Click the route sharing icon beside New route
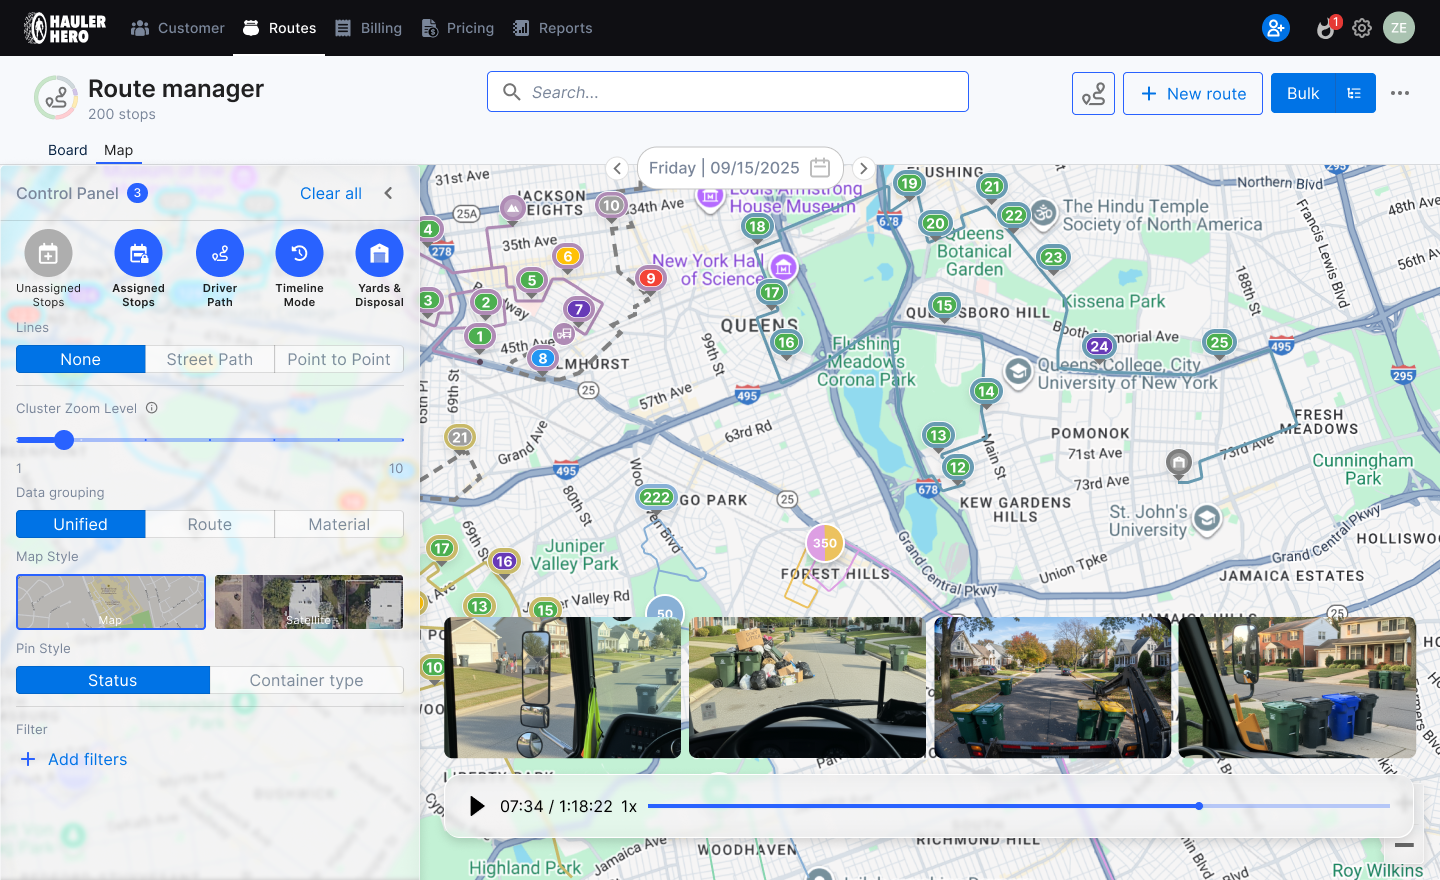 [1093, 92]
